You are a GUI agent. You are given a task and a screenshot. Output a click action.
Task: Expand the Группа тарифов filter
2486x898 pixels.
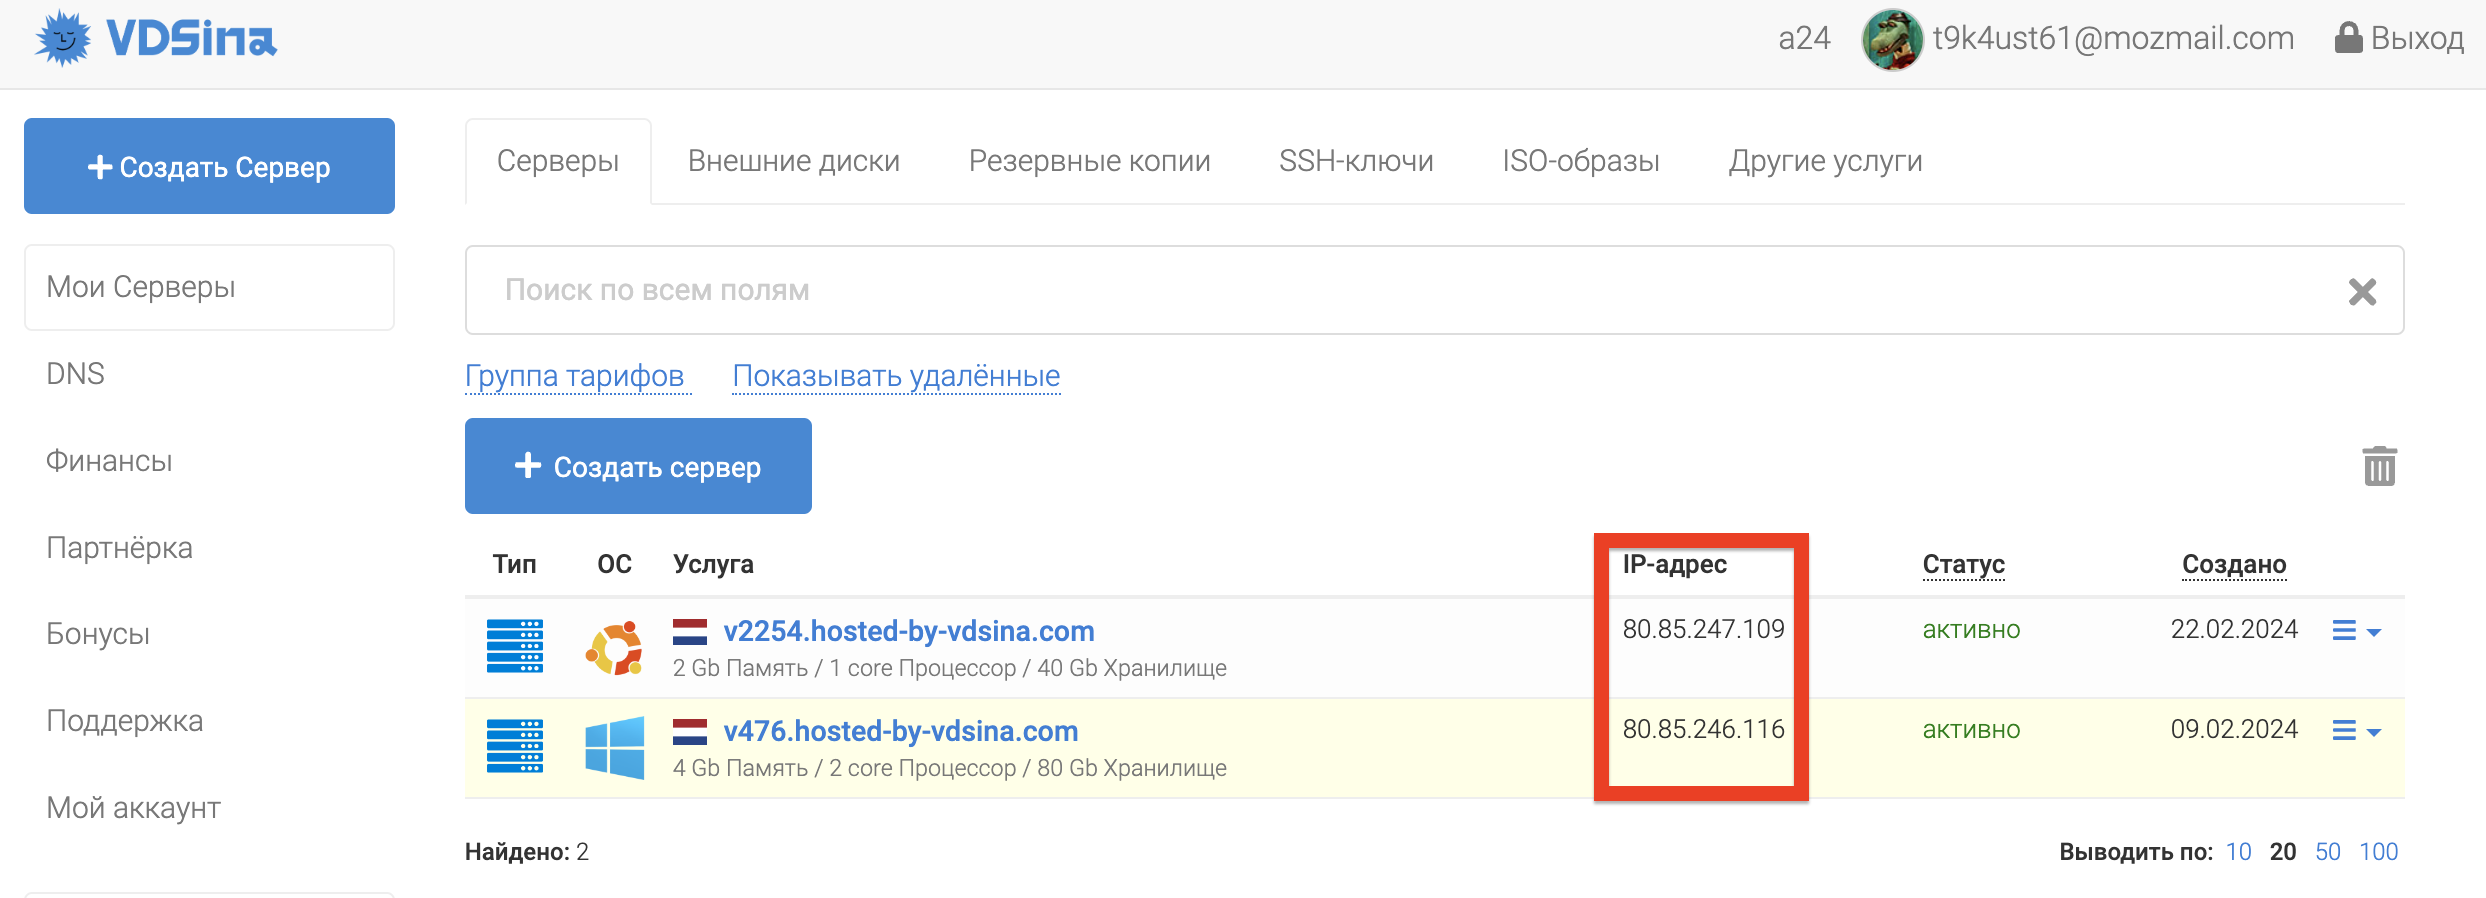coord(574,376)
